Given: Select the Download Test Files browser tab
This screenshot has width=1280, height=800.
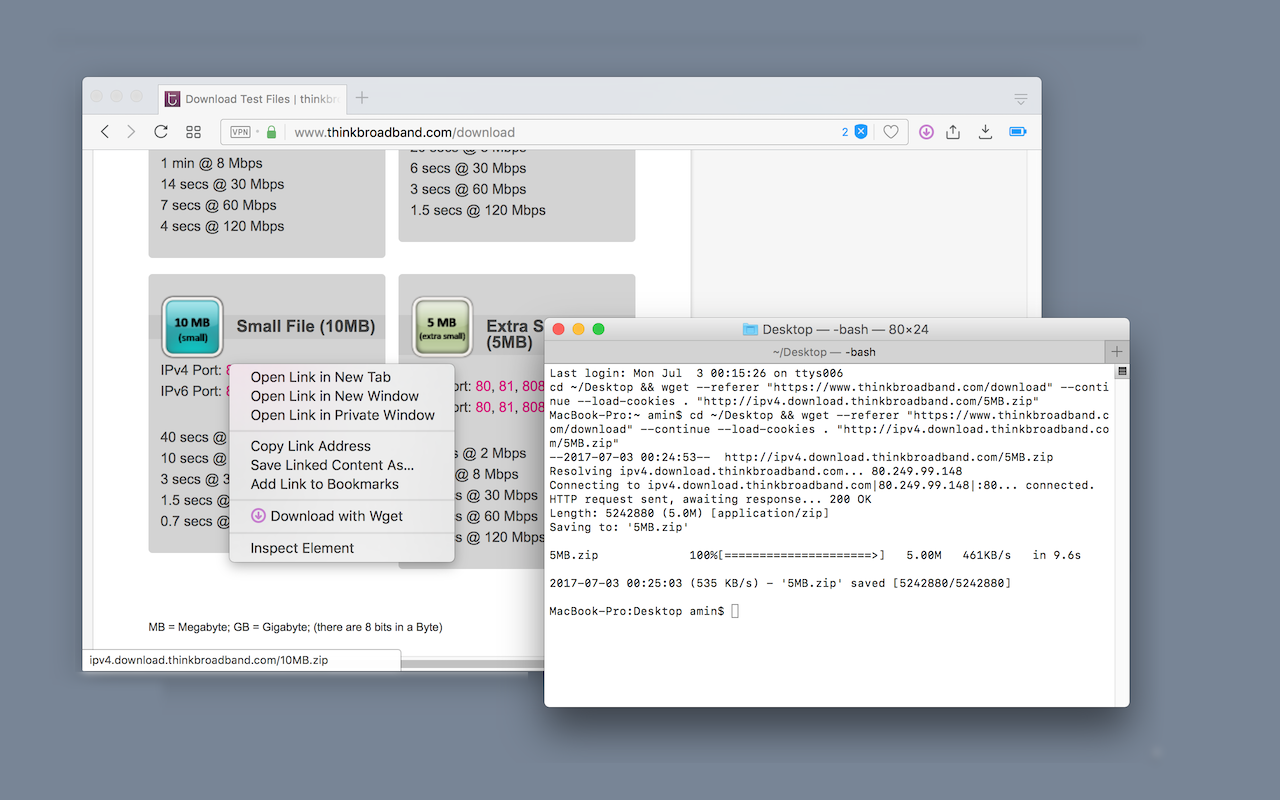Looking at the screenshot, I should tap(251, 98).
